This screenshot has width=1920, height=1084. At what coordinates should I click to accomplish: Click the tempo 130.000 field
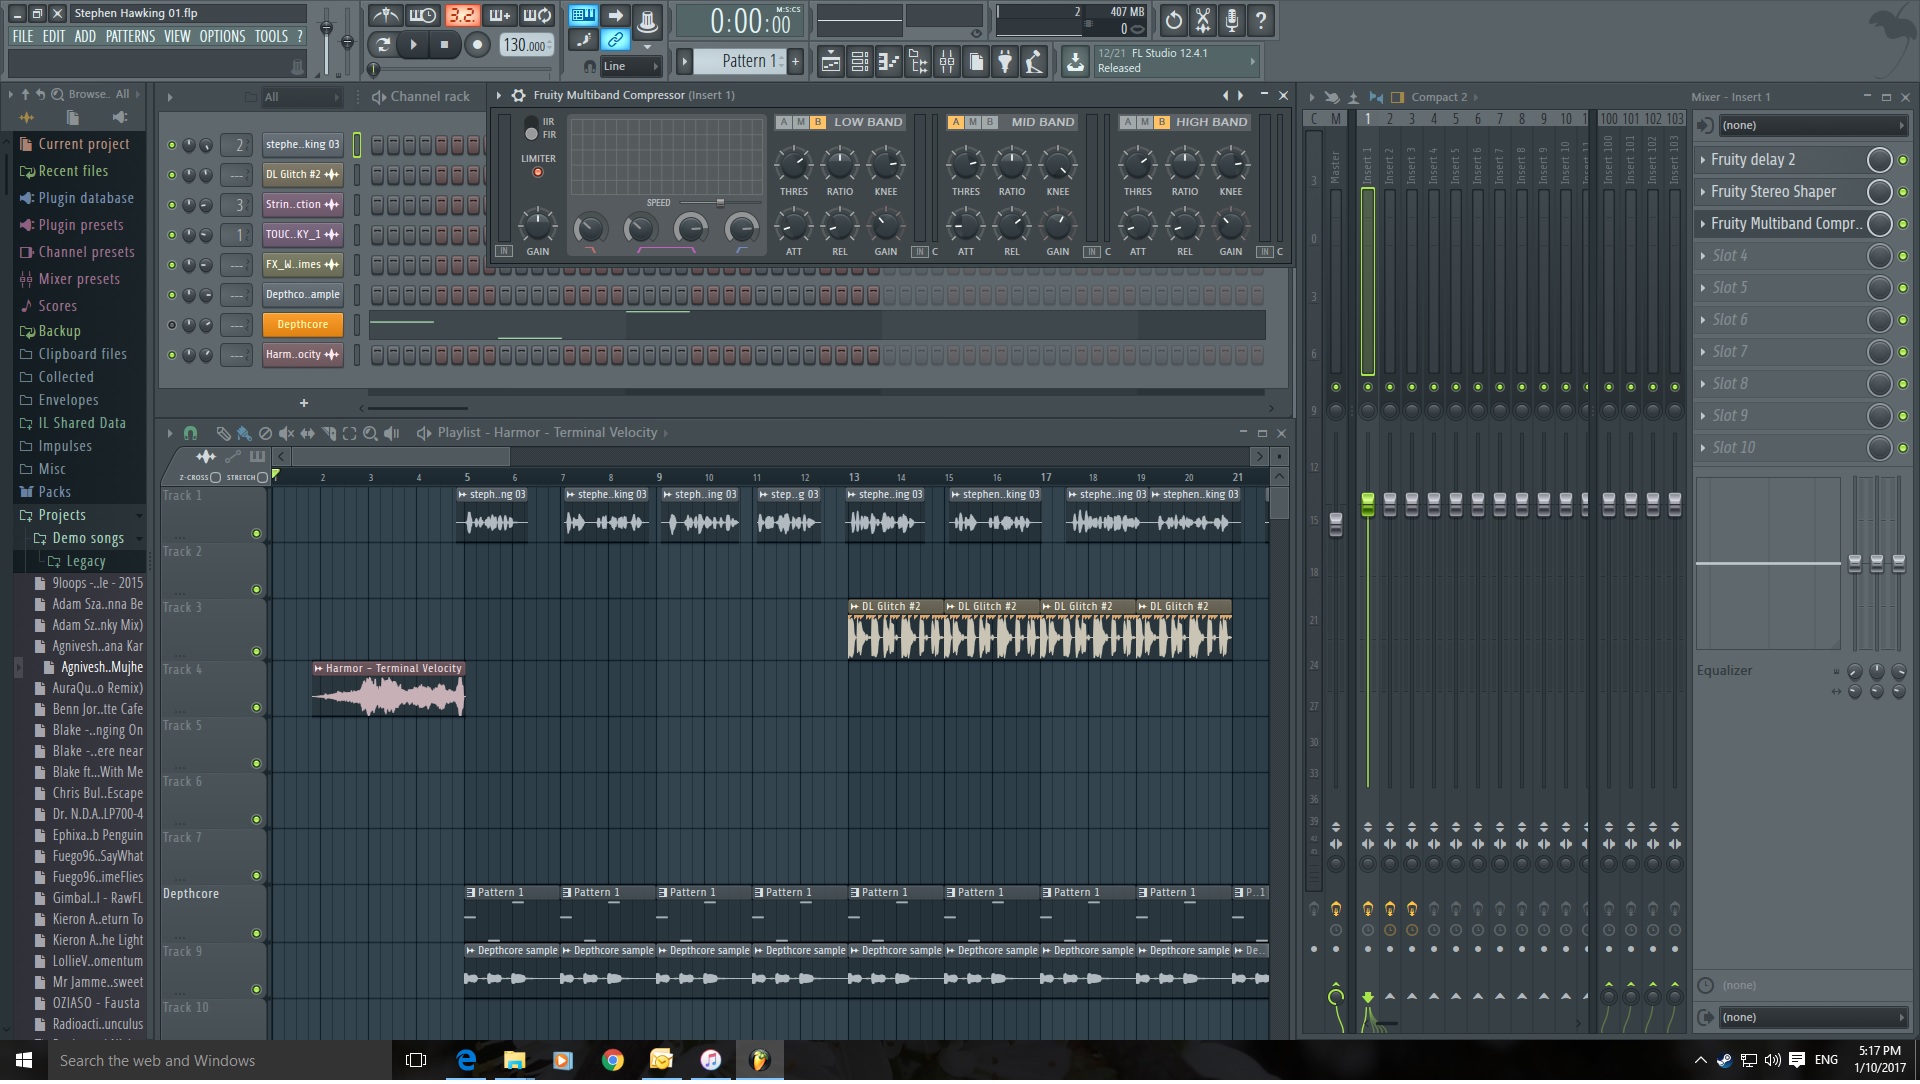click(x=527, y=45)
